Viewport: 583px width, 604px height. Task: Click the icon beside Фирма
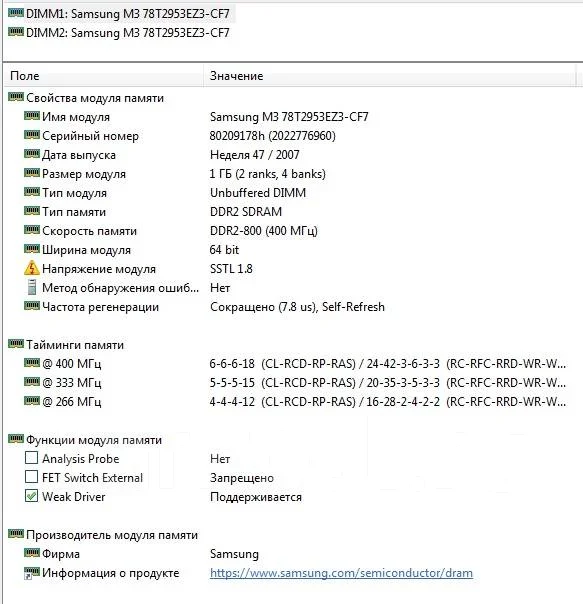tap(32, 553)
